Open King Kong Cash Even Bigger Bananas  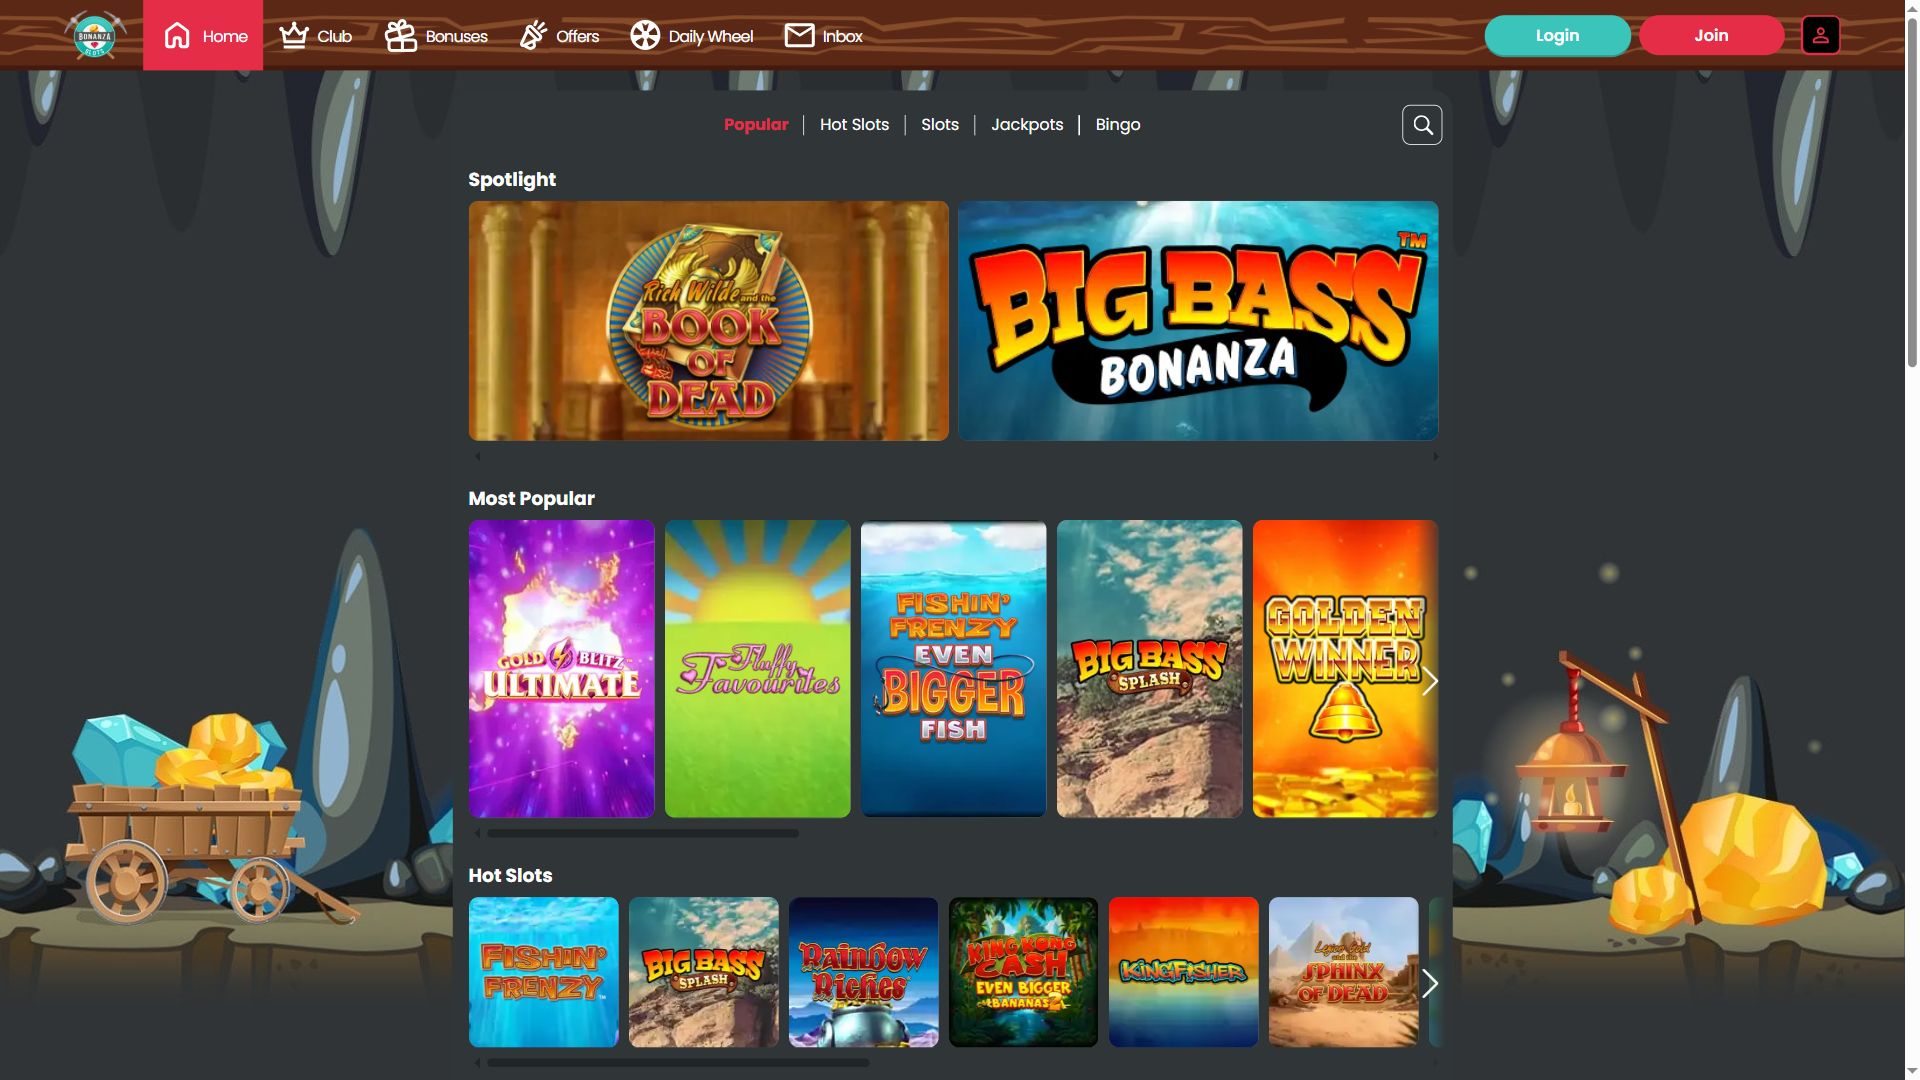[1023, 972]
